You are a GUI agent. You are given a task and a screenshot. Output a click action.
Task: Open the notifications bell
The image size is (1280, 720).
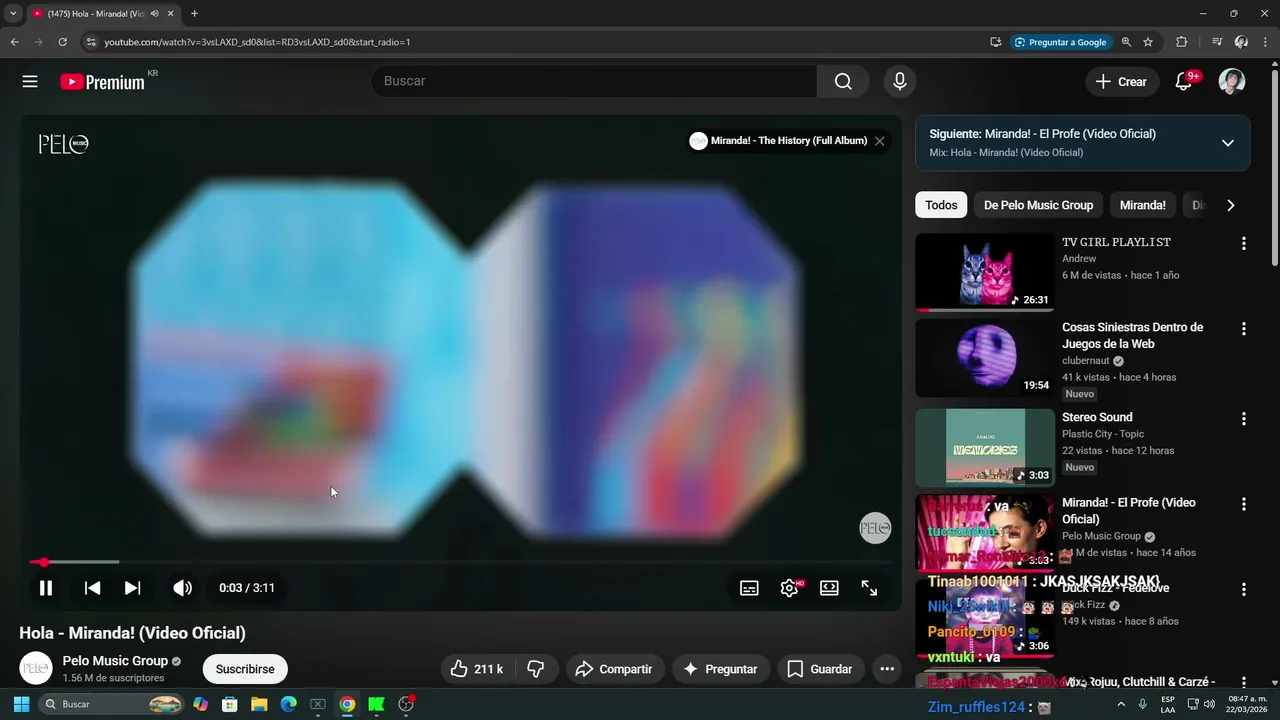pyautogui.click(x=1184, y=82)
